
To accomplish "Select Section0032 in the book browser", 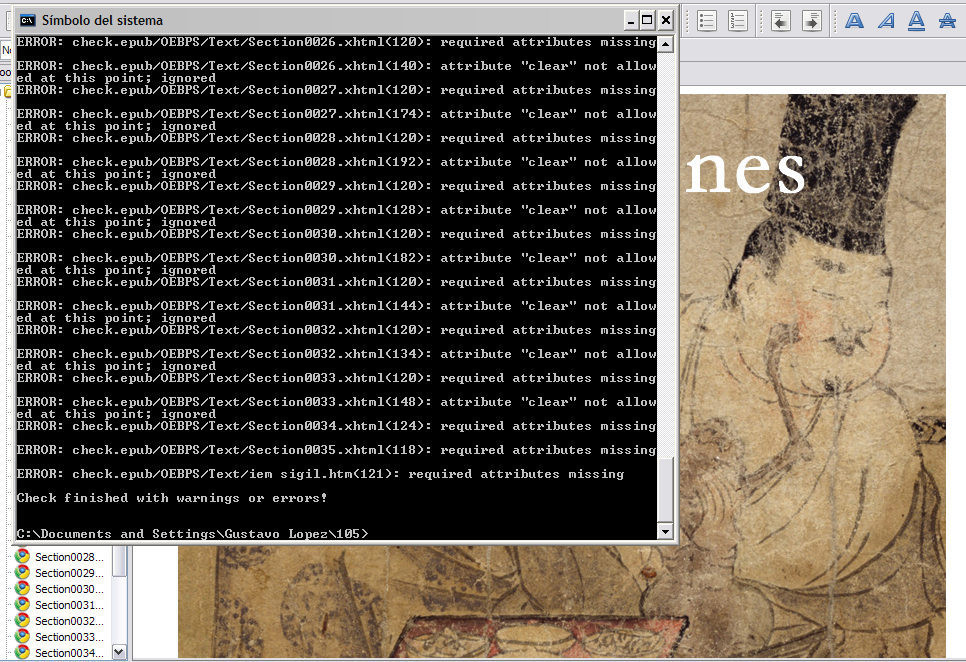I will (x=69, y=621).
